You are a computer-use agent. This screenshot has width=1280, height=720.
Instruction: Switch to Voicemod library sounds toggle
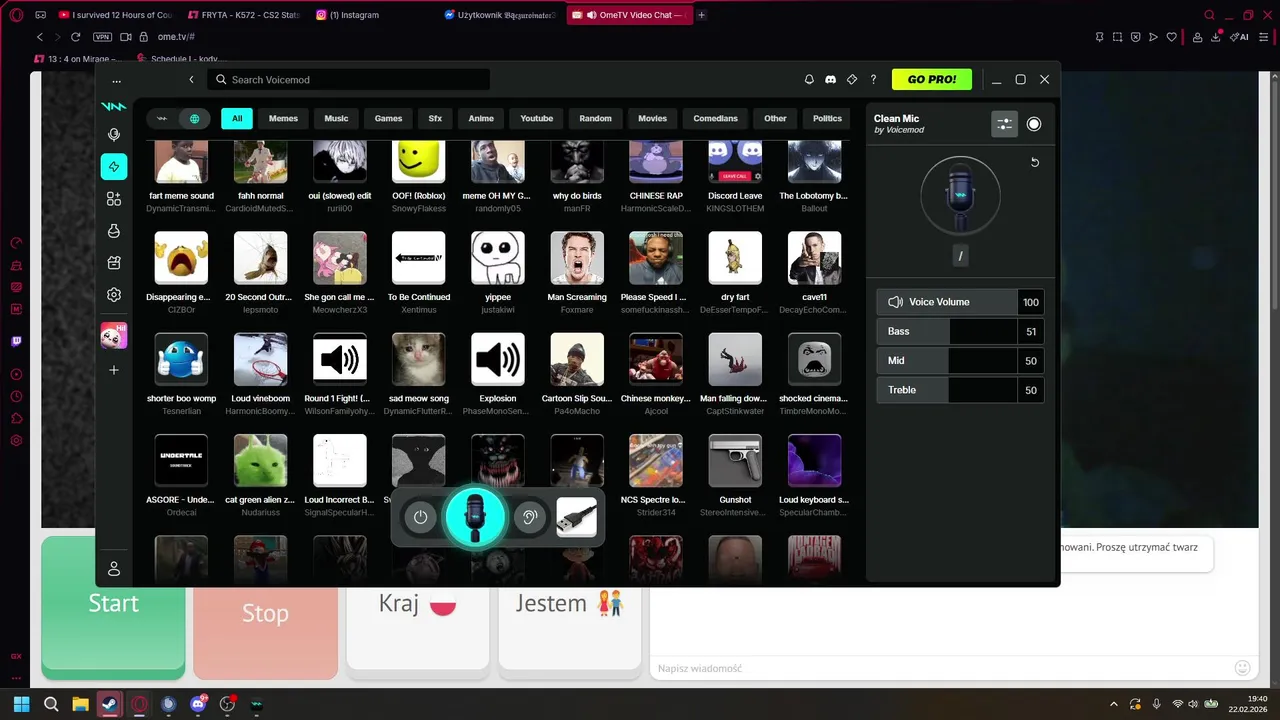point(162,118)
